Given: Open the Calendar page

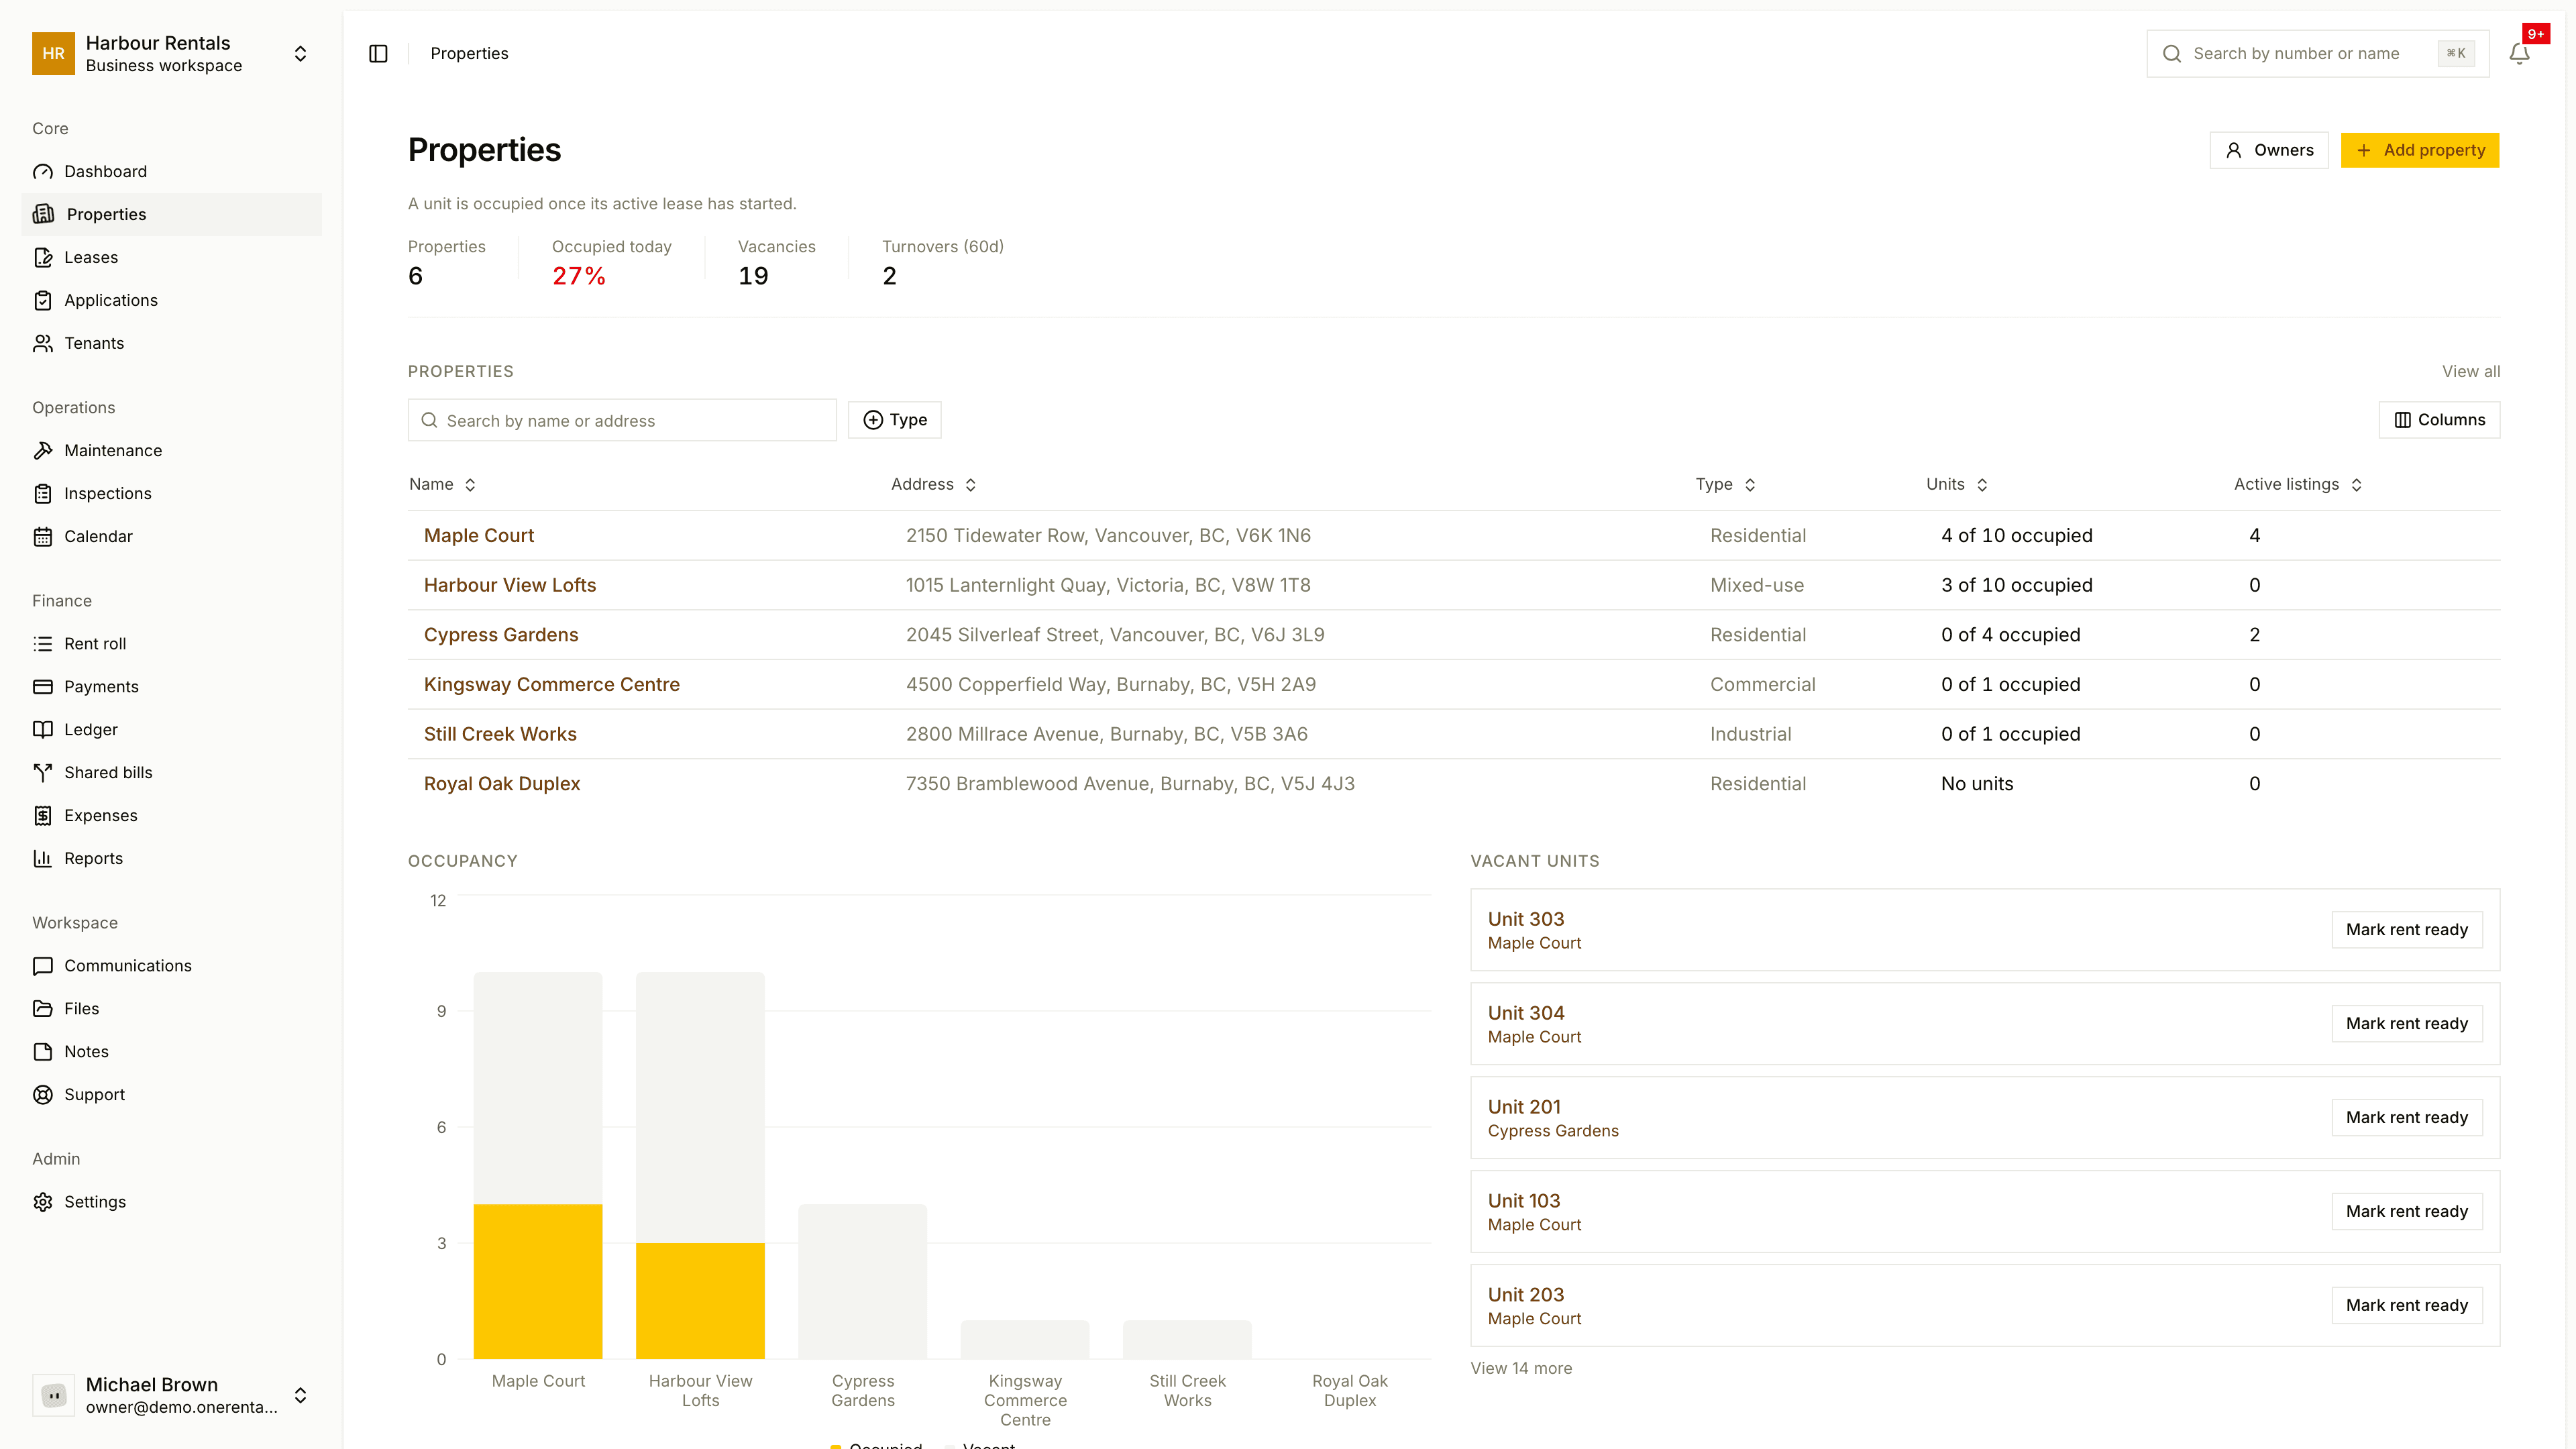Looking at the screenshot, I should [x=171, y=536].
